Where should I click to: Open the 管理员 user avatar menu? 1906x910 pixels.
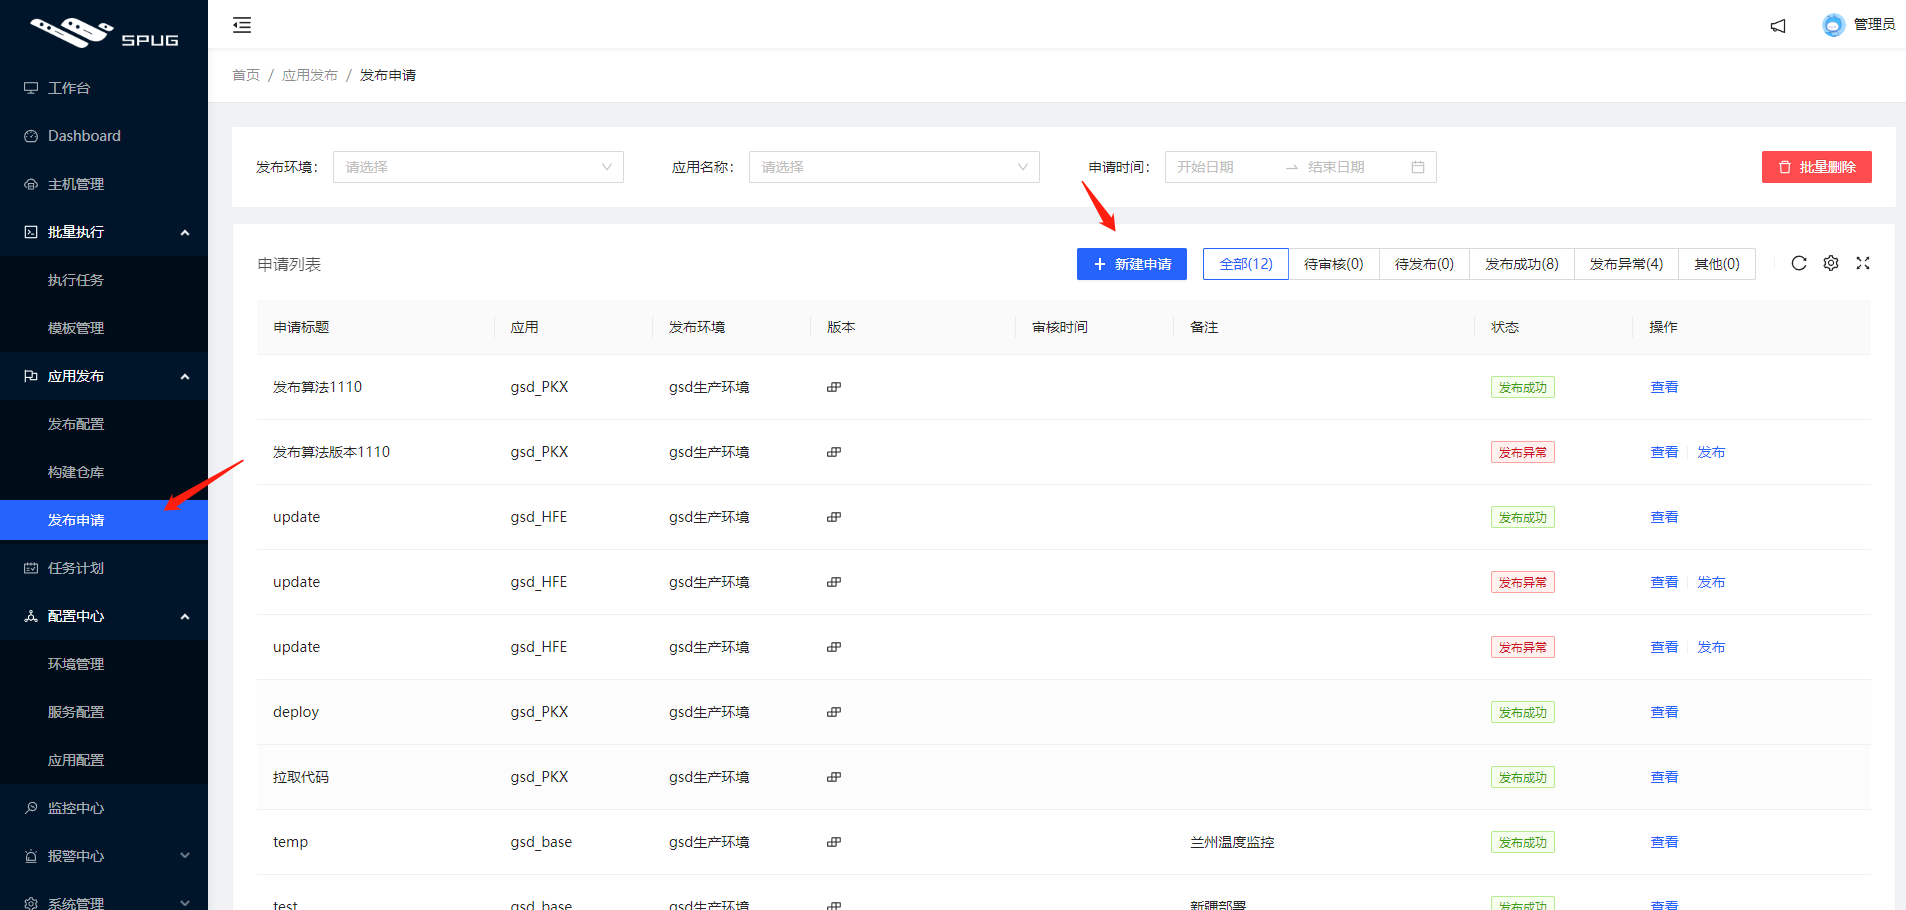point(1858,25)
